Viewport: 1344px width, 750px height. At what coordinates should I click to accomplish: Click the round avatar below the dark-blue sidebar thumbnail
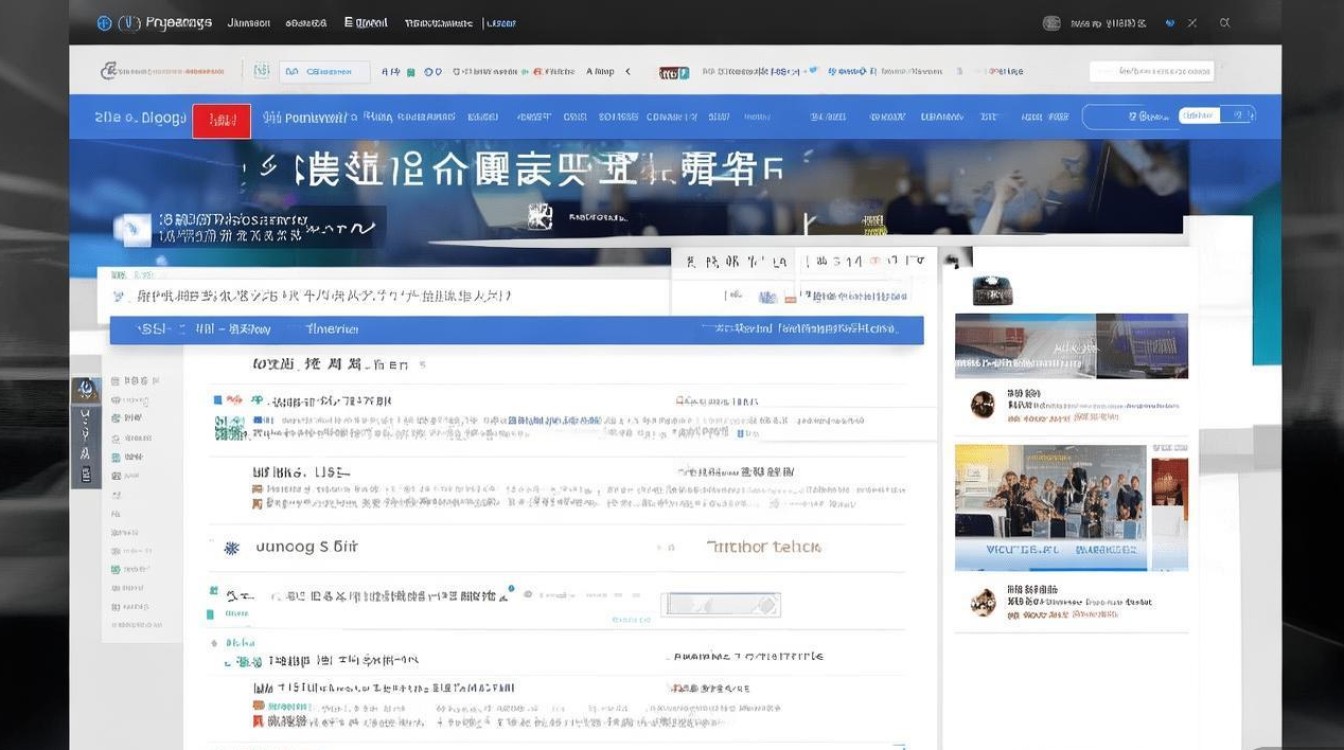pyautogui.click(x=983, y=404)
